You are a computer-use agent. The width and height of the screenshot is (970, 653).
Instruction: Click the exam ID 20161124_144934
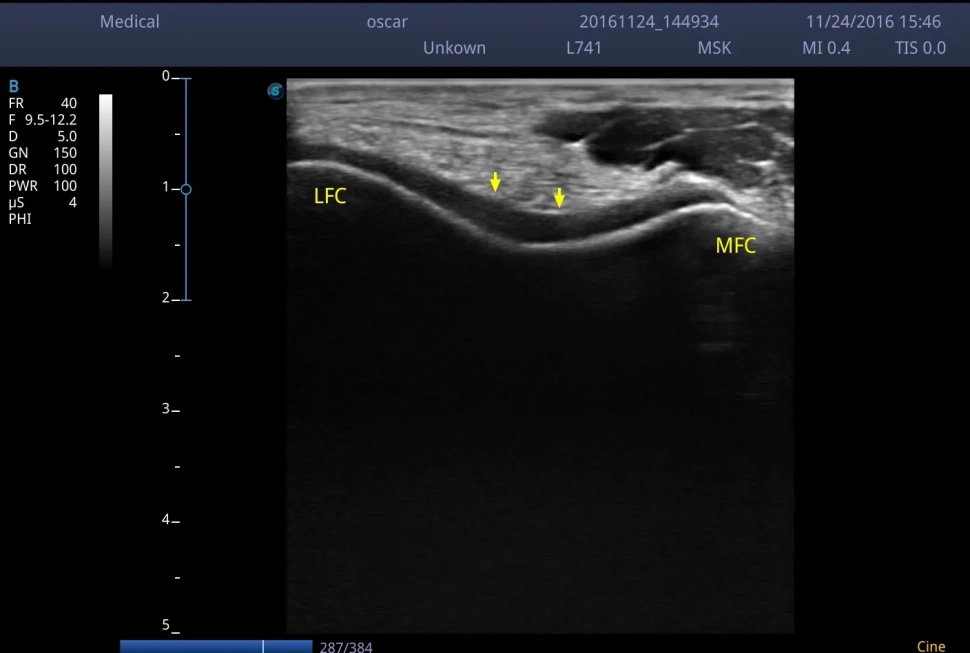649,22
